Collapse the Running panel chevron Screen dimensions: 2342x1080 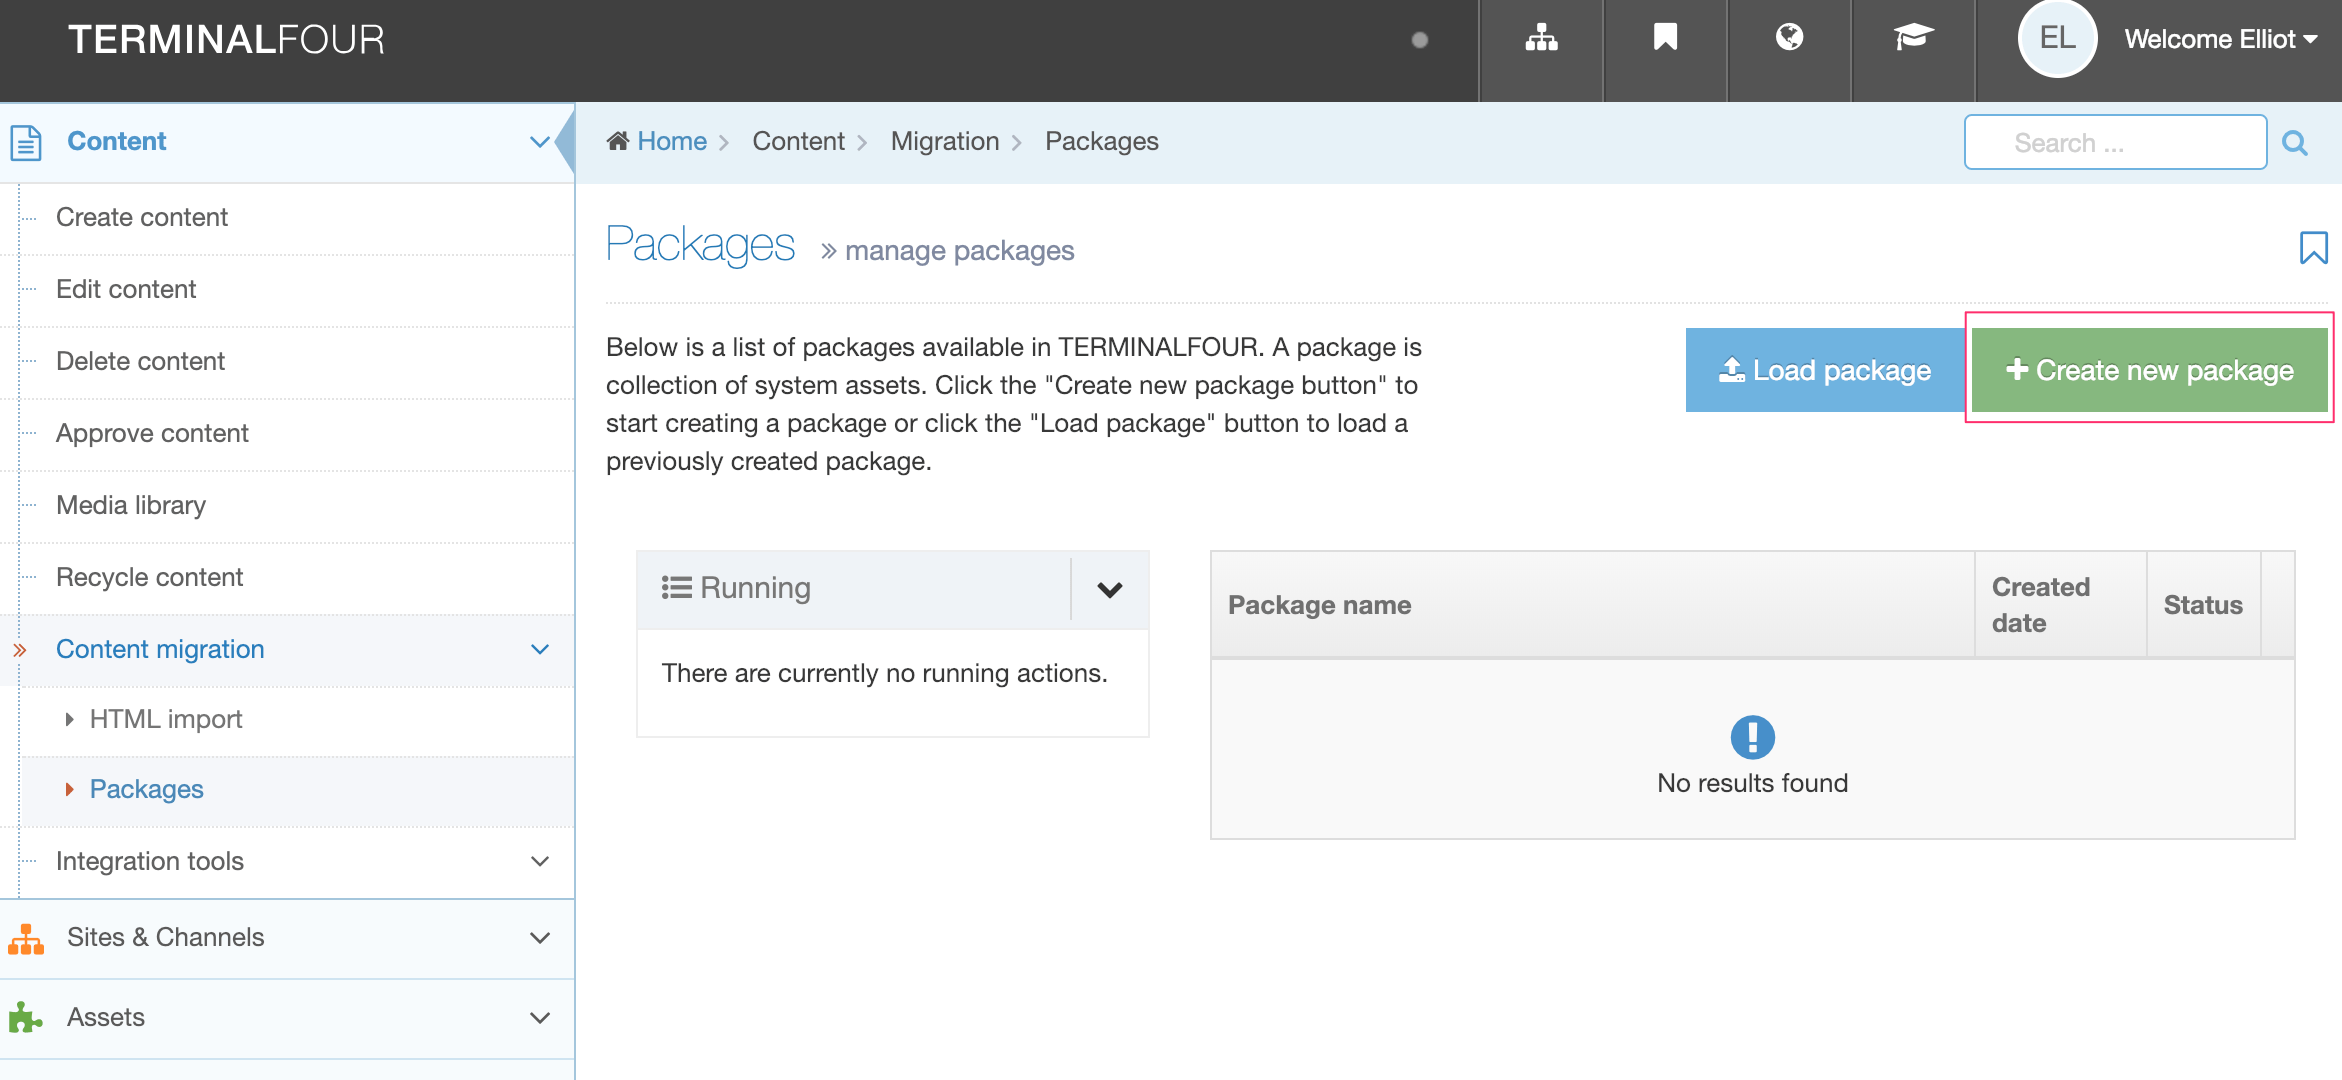point(1109,589)
